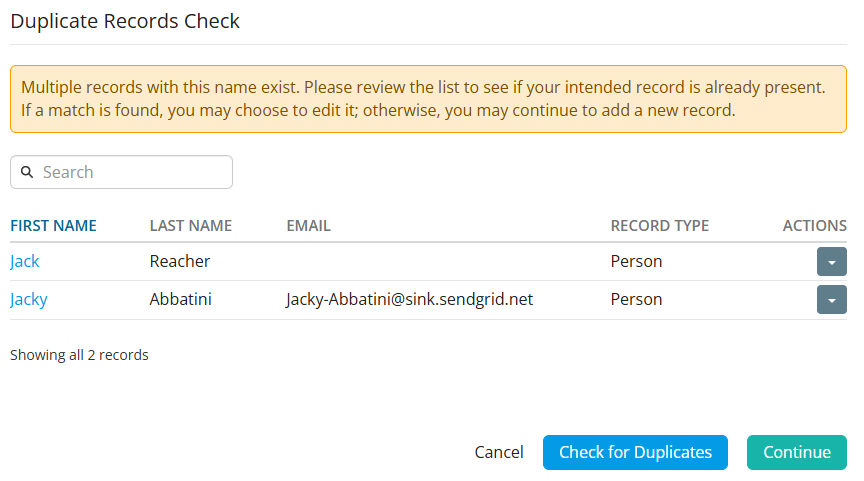Image resolution: width=864 pixels, height=481 pixels.
Task: Click the Cancel link
Action: 499,452
